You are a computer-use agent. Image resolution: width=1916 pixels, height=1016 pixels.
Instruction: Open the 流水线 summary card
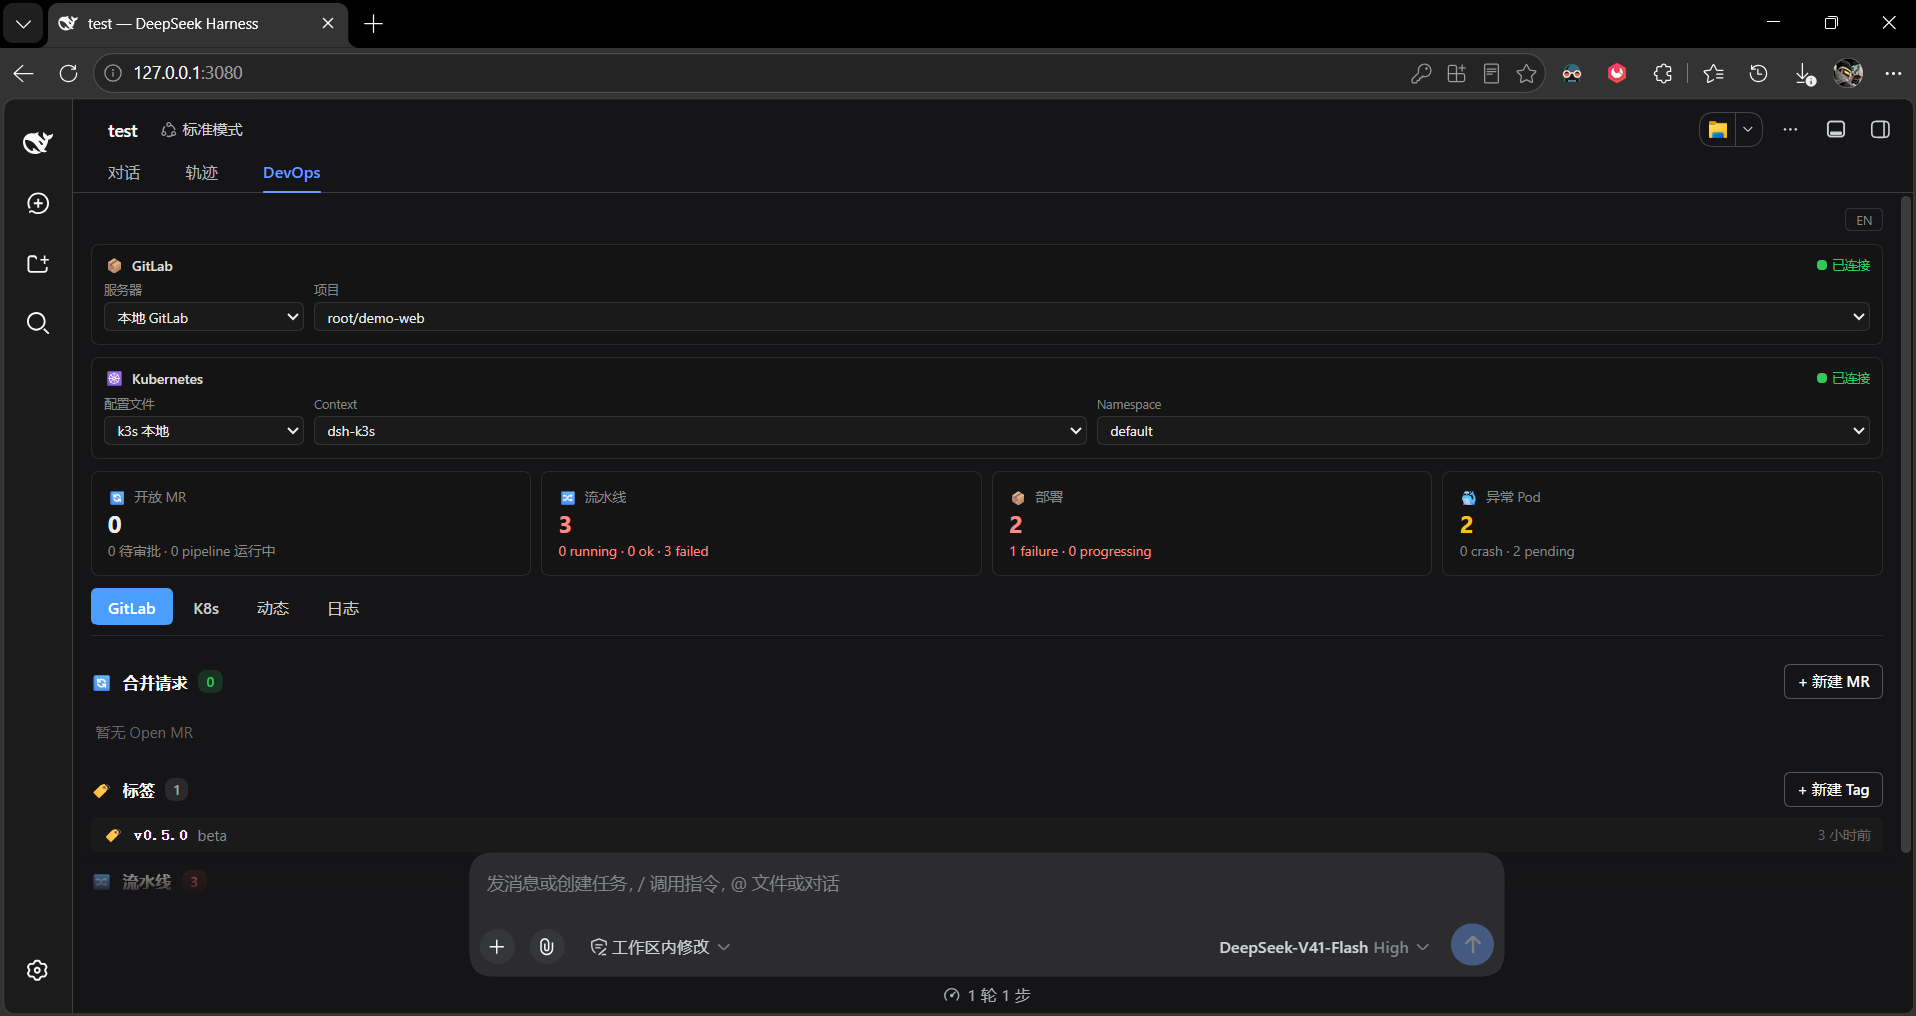point(761,523)
